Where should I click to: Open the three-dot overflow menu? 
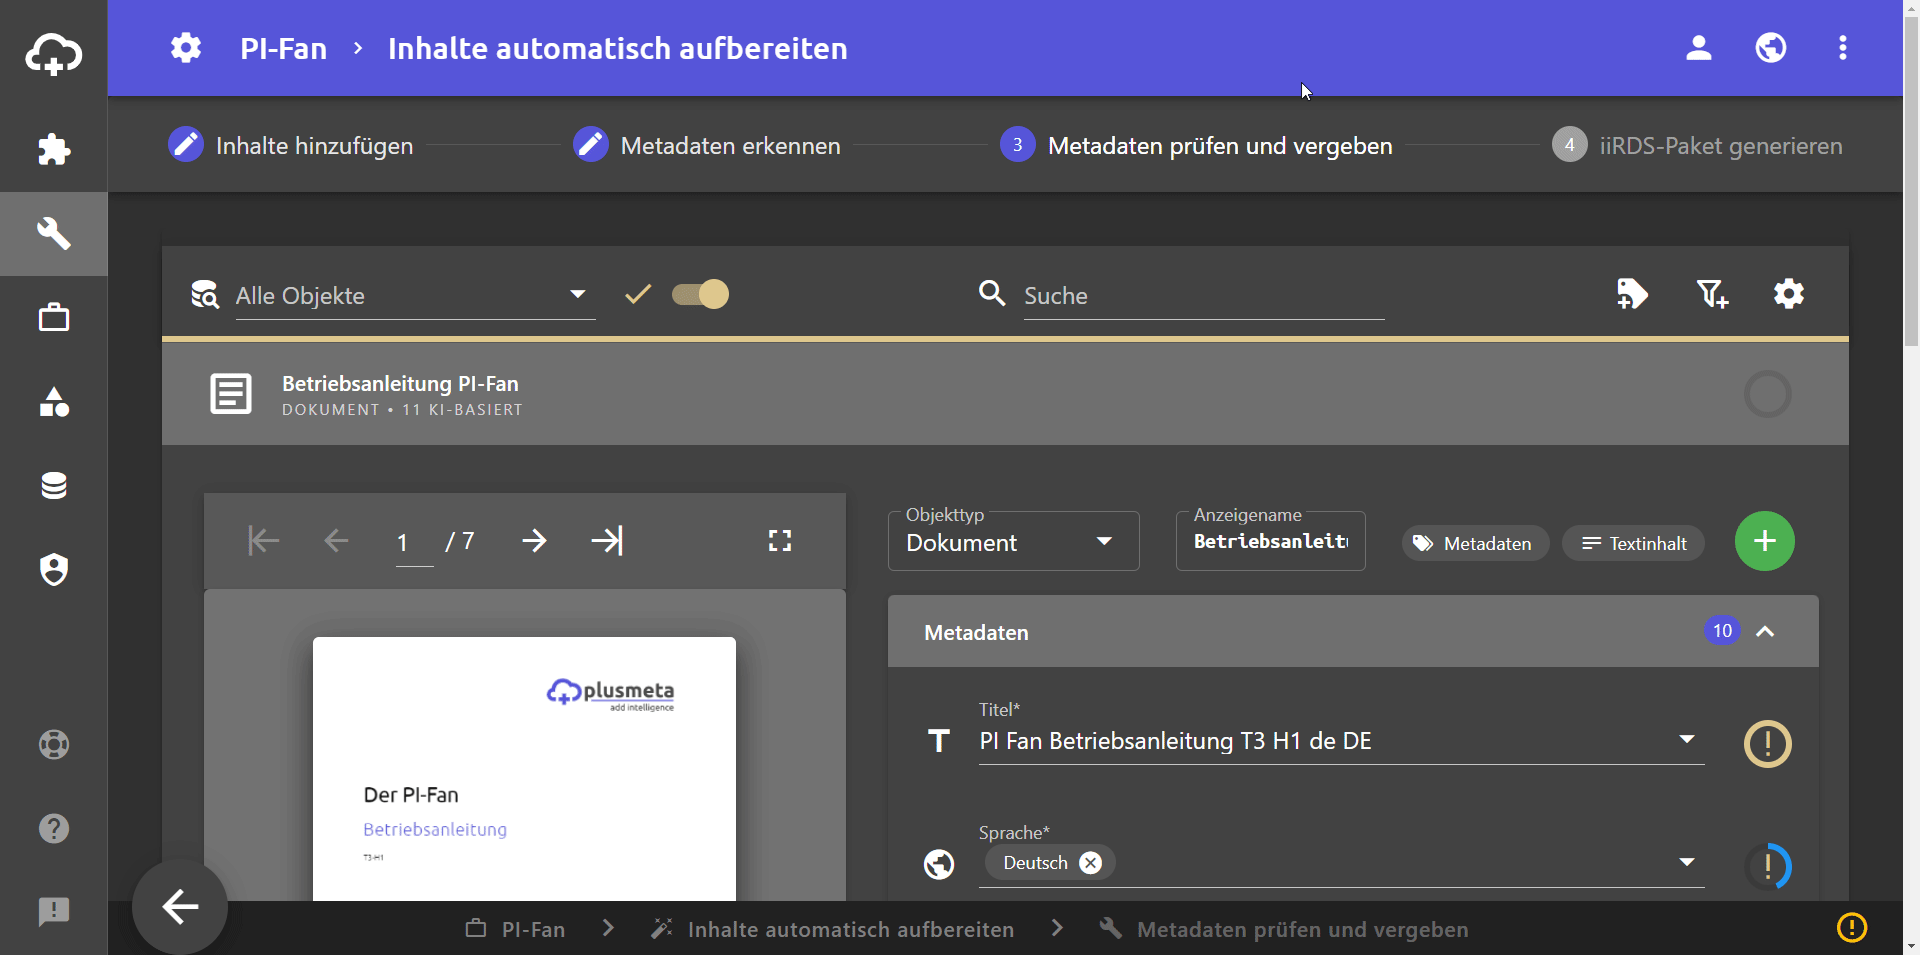click(1843, 48)
